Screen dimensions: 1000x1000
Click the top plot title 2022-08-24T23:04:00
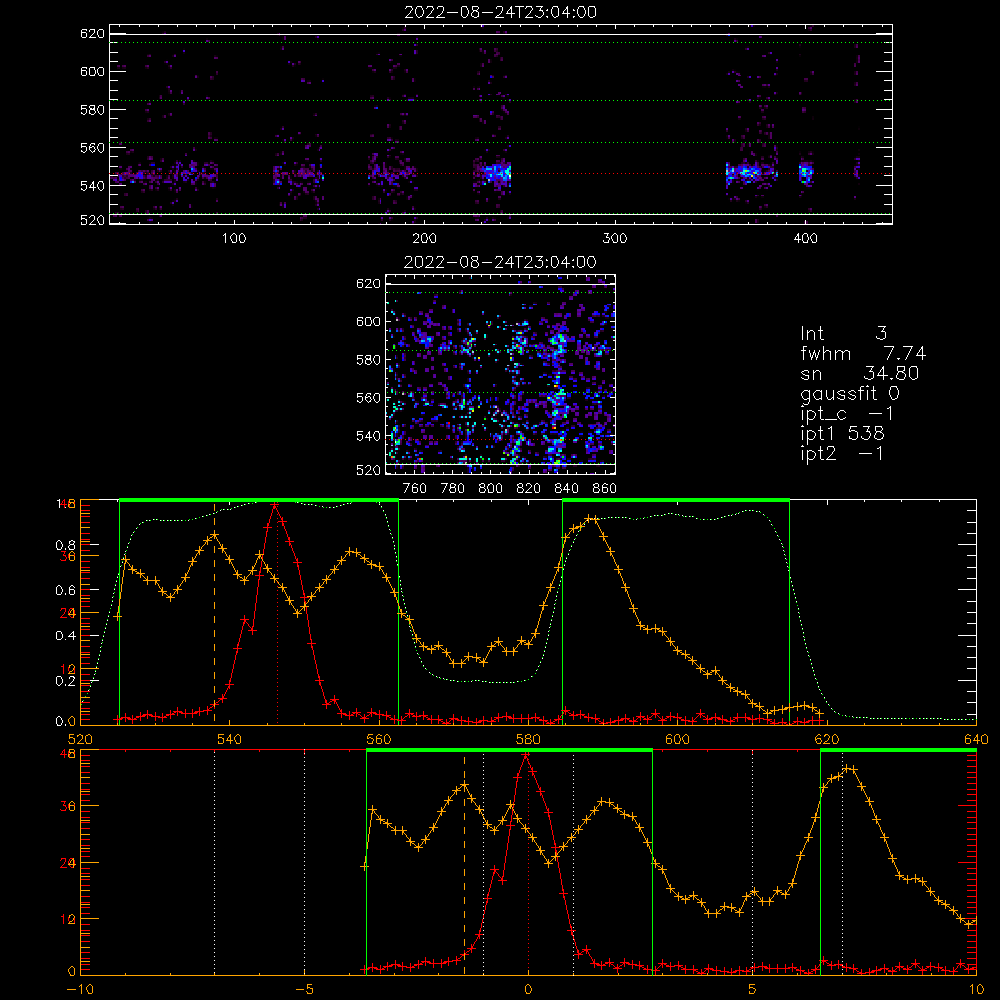point(501,12)
